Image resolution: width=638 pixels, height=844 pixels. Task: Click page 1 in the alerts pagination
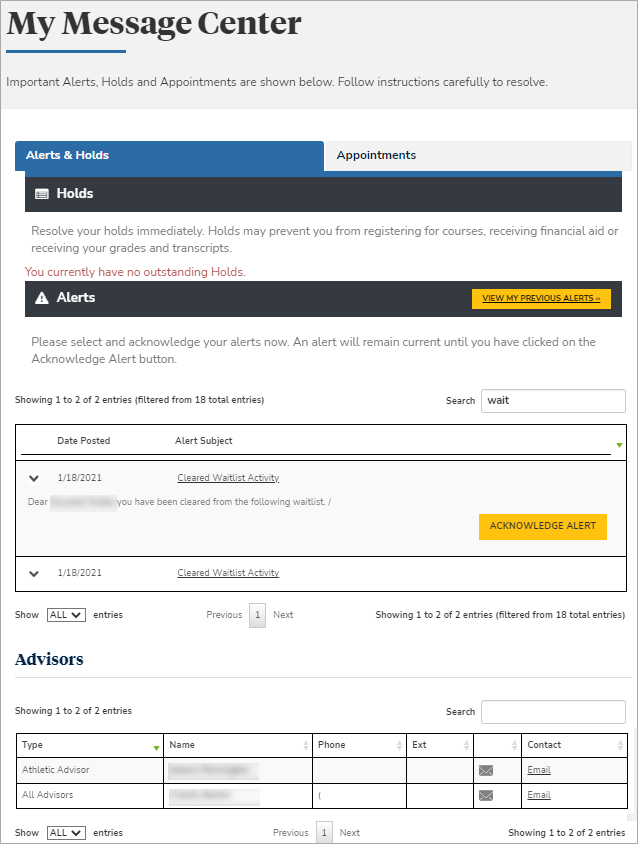point(258,615)
